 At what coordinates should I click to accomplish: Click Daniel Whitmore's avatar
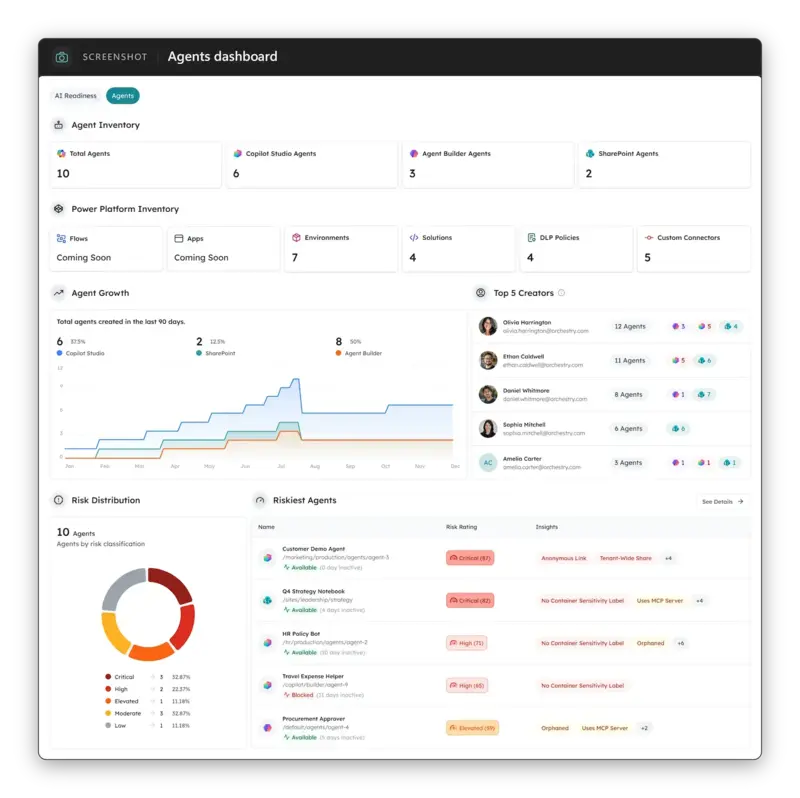click(488, 394)
